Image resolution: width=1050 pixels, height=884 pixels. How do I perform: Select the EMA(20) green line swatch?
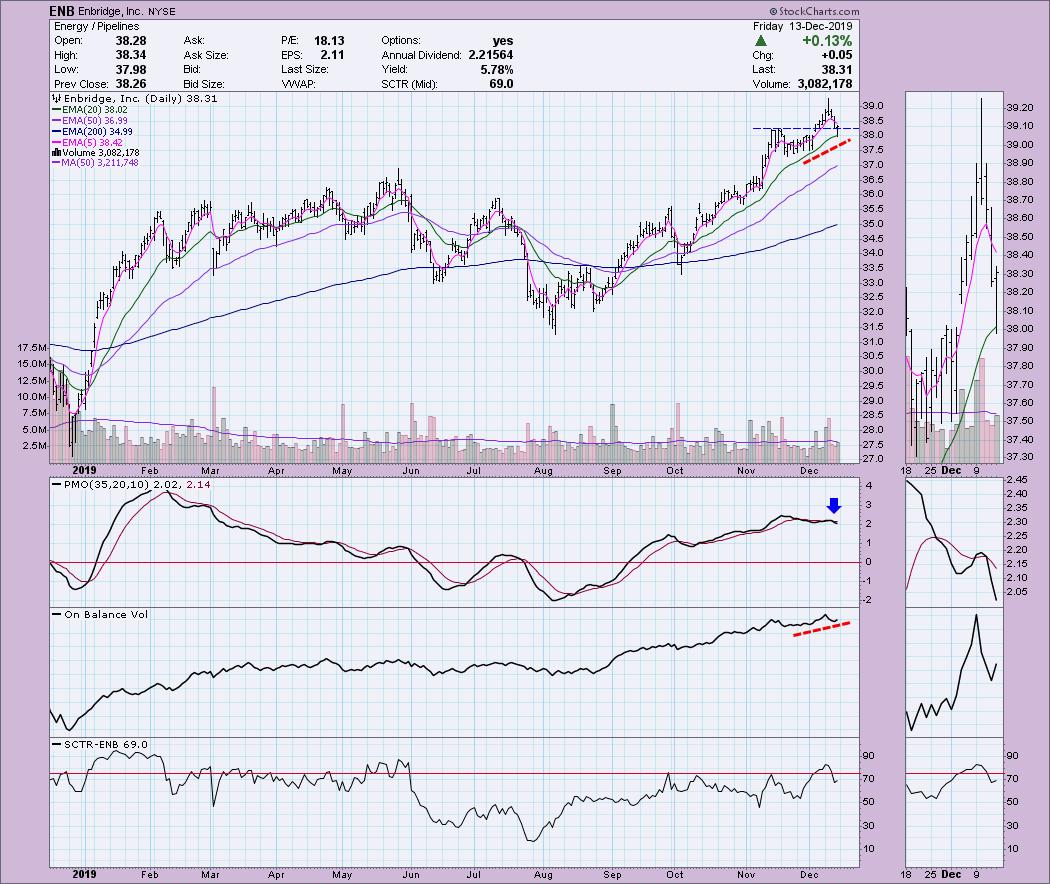(x=56, y=110)
